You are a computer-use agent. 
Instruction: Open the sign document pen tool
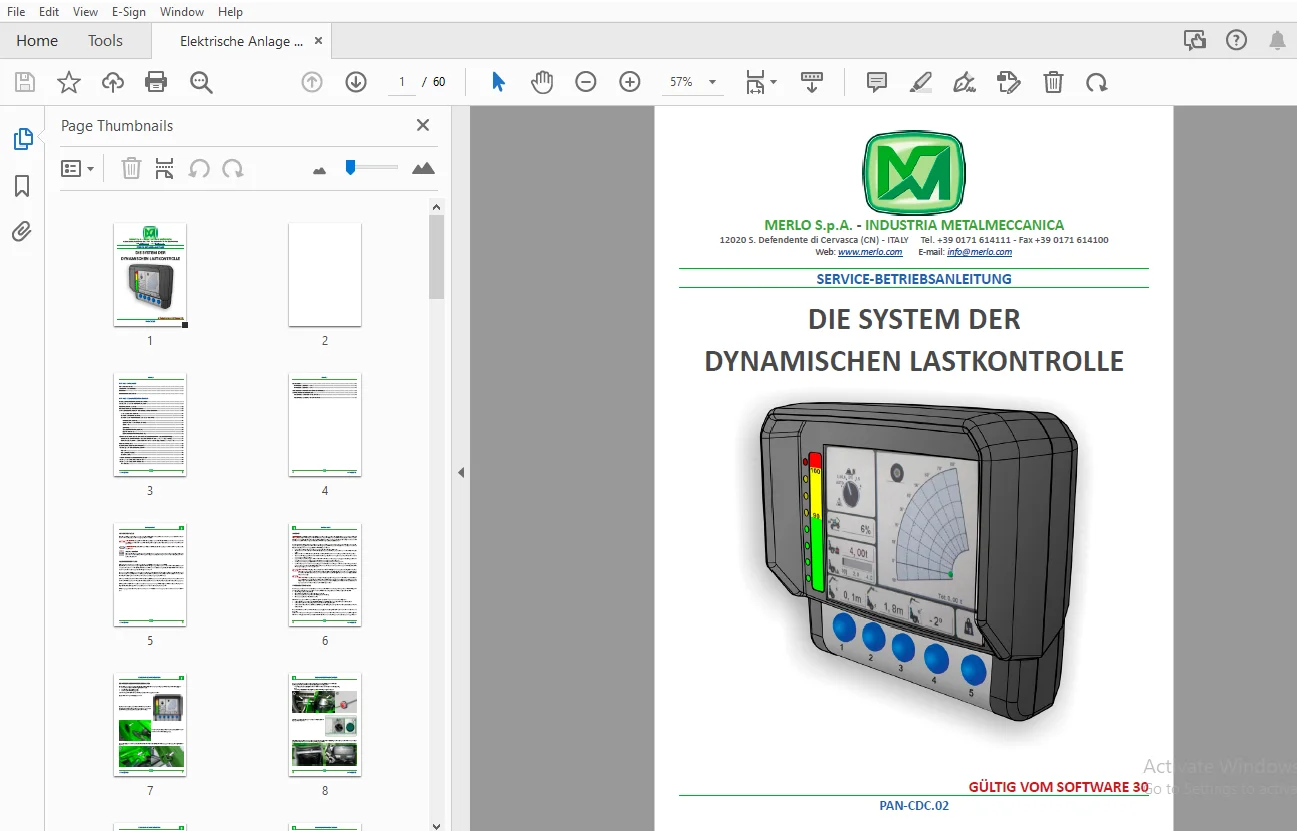coord(965,82)
